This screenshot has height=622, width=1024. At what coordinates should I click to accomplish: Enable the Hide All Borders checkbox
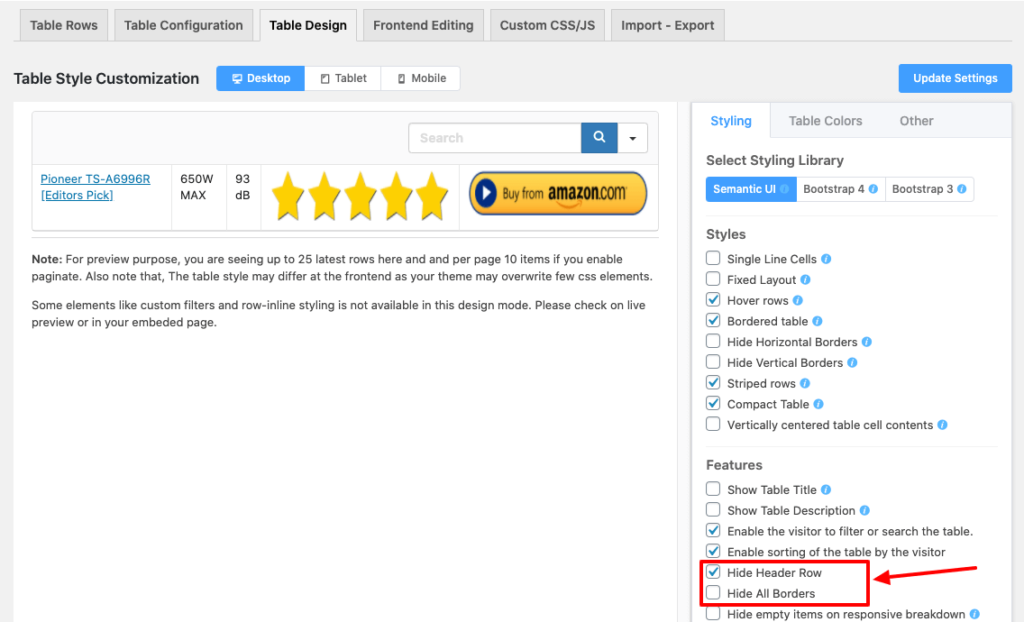(x=713, y=593)
